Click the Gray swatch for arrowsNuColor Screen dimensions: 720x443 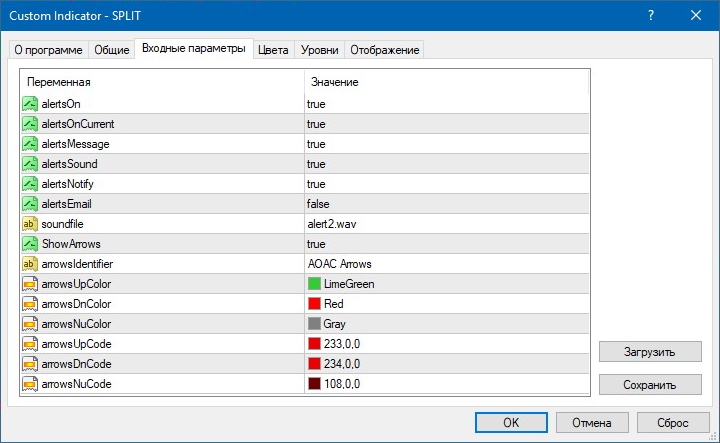click(315, 324)
